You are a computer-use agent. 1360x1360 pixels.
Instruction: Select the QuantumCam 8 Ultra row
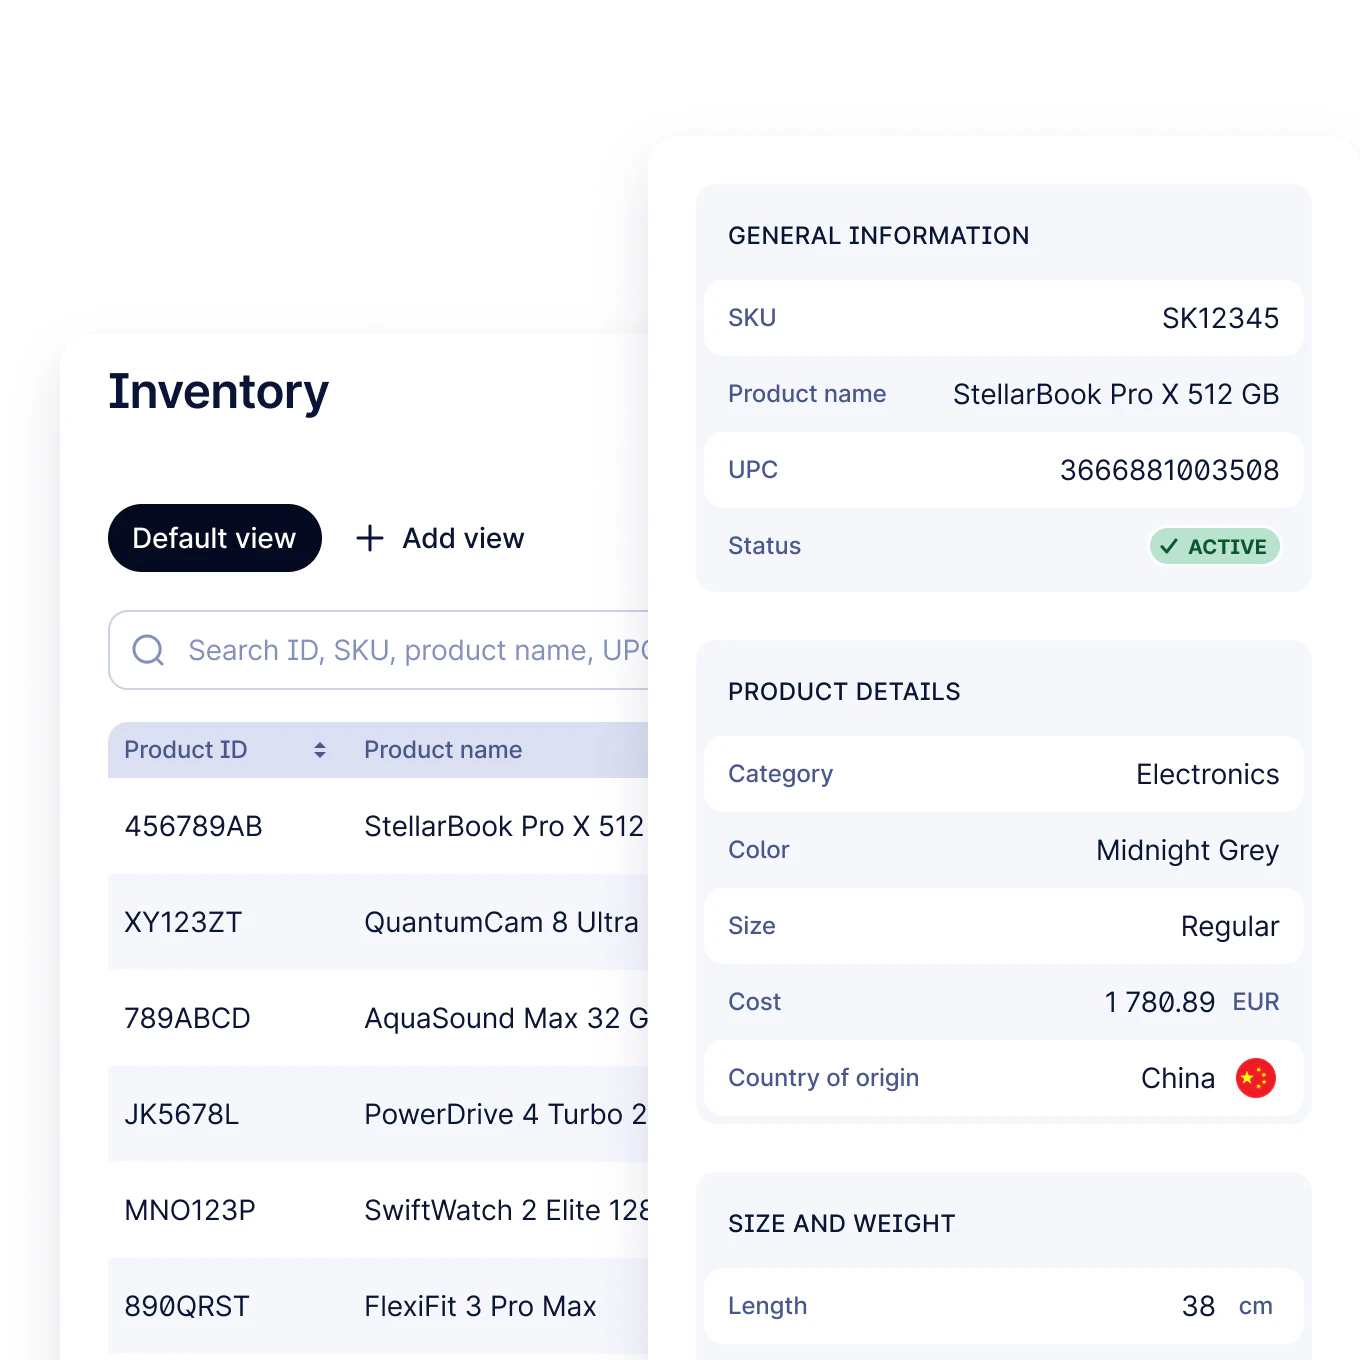pos(380,922)
